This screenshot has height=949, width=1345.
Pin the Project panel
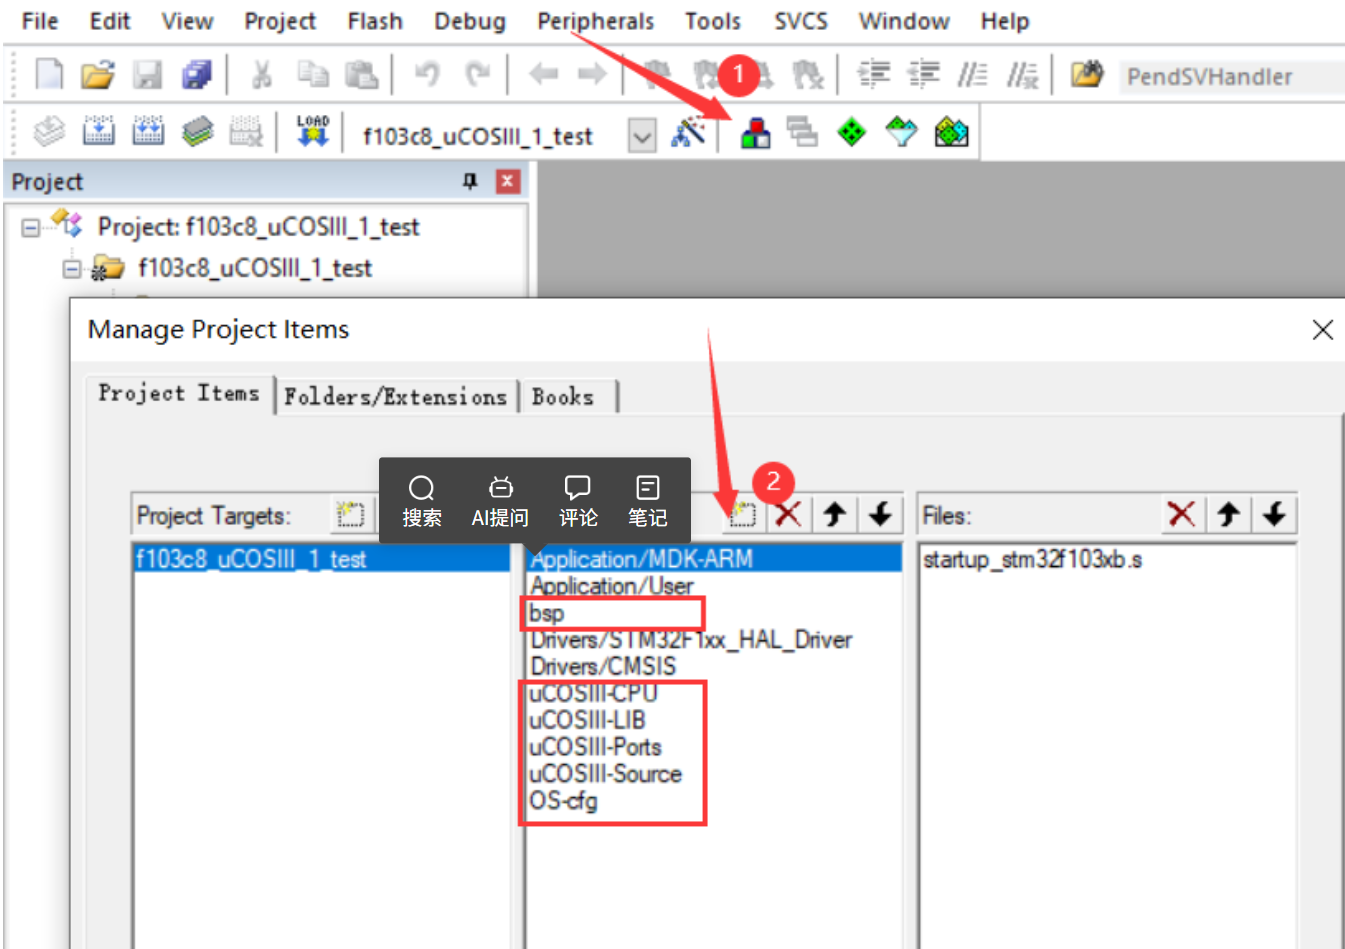tap(470, 181)
